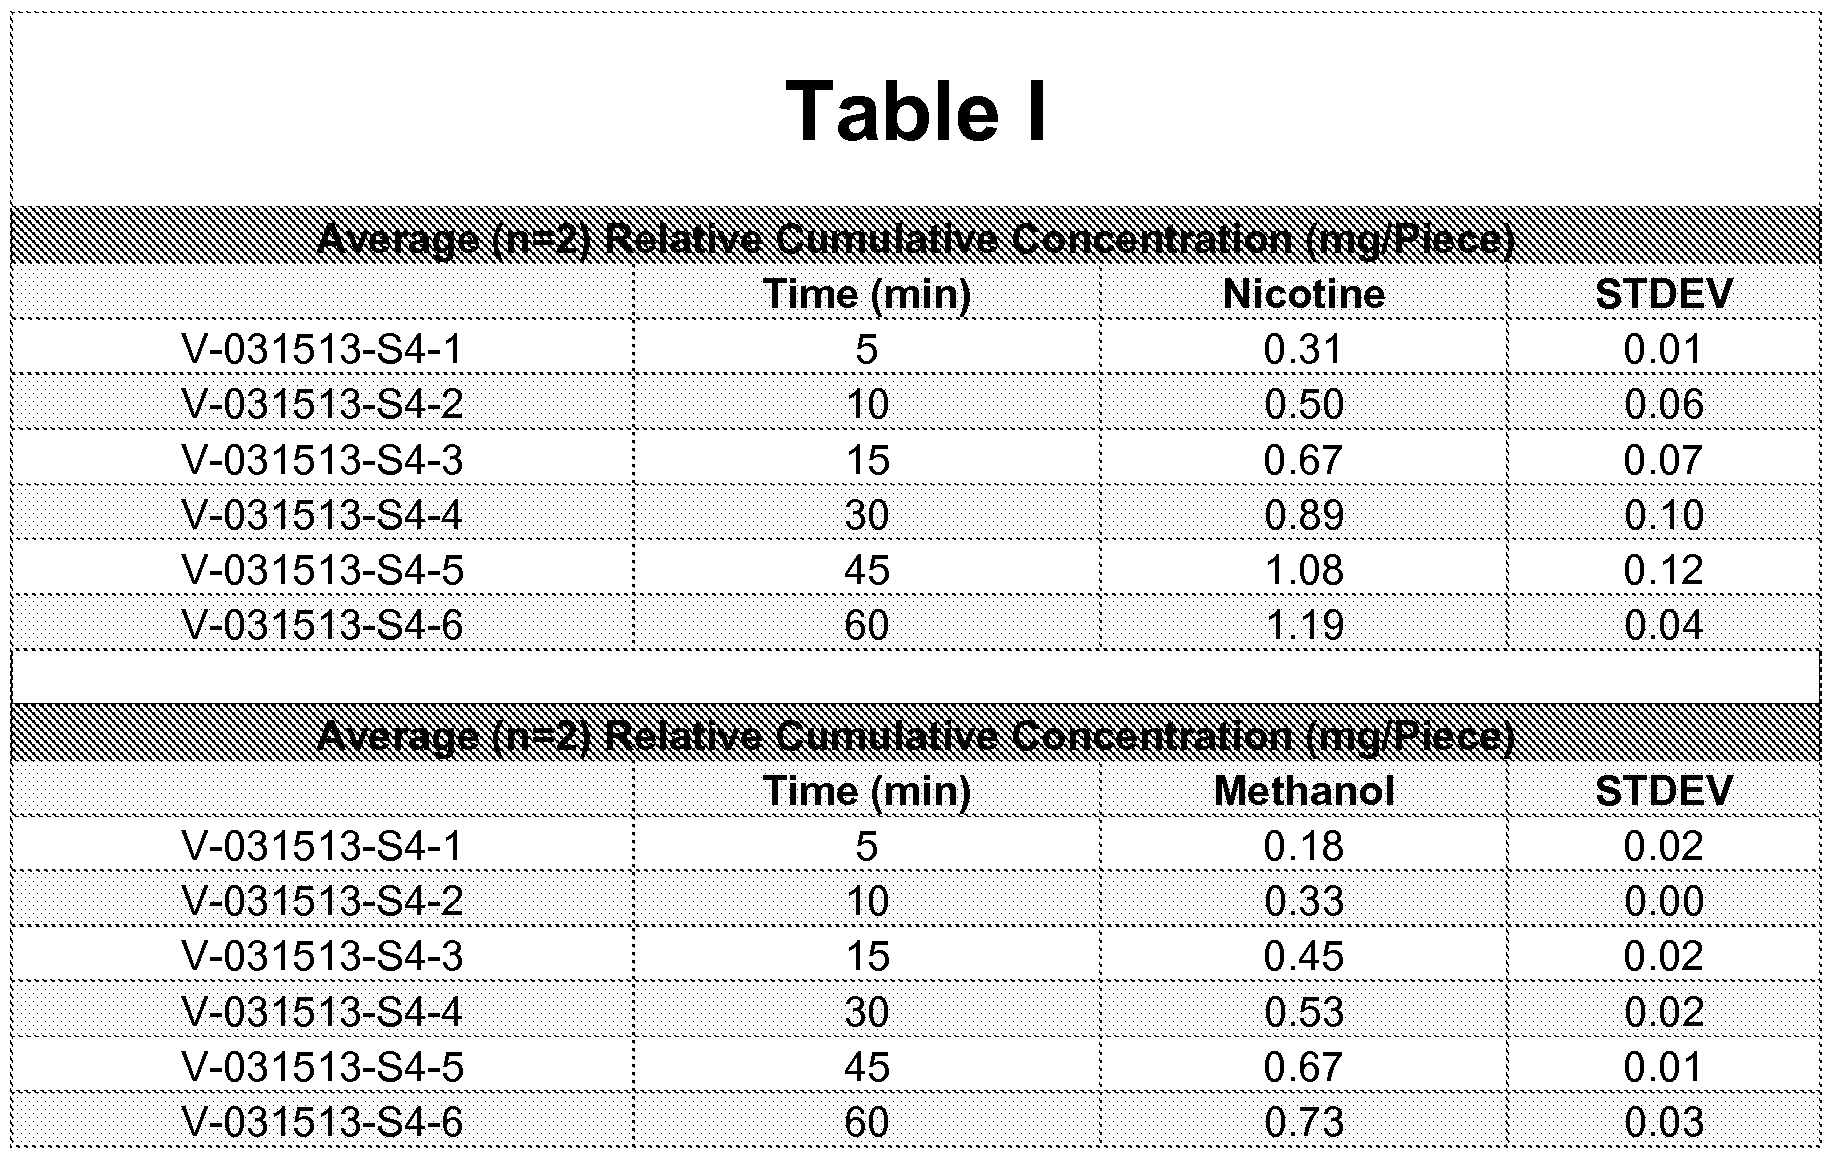Click the methanol value 0.53 cell
This screenshot has height=1158, width=1833.
pyautogui.click(x=1303, y=1012)
